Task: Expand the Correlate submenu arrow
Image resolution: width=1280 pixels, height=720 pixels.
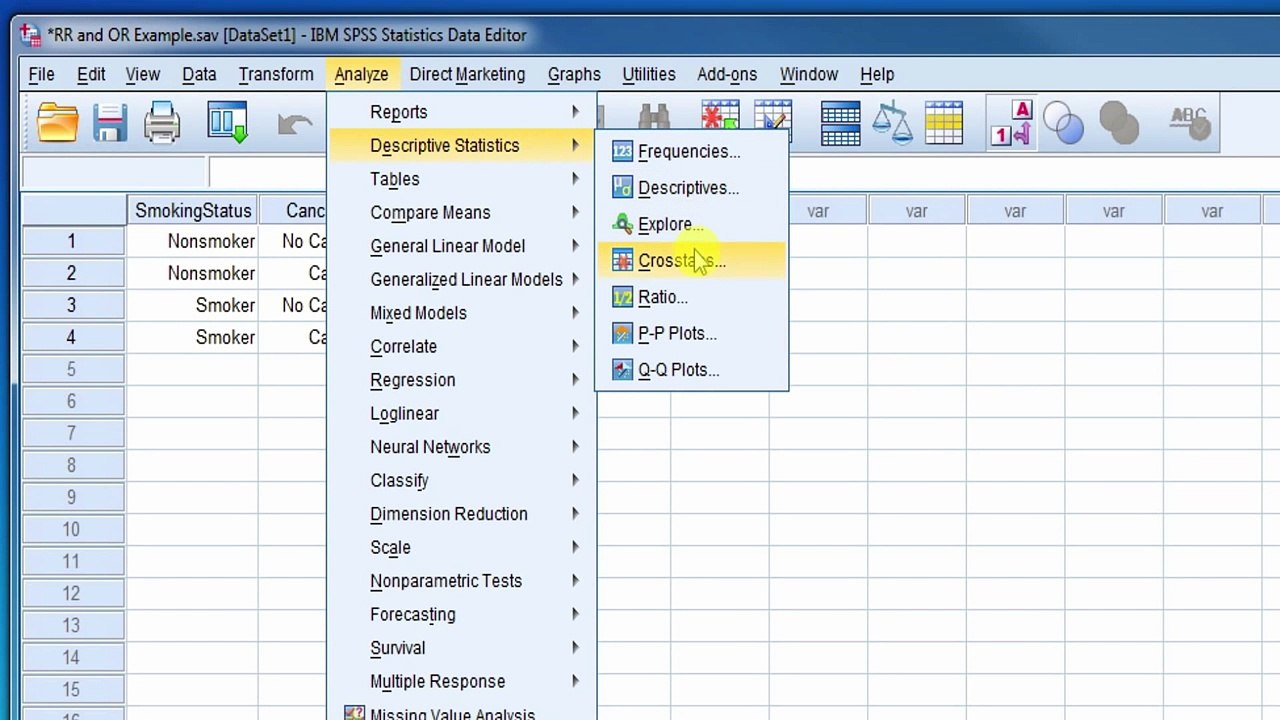Action: (575, 346)
